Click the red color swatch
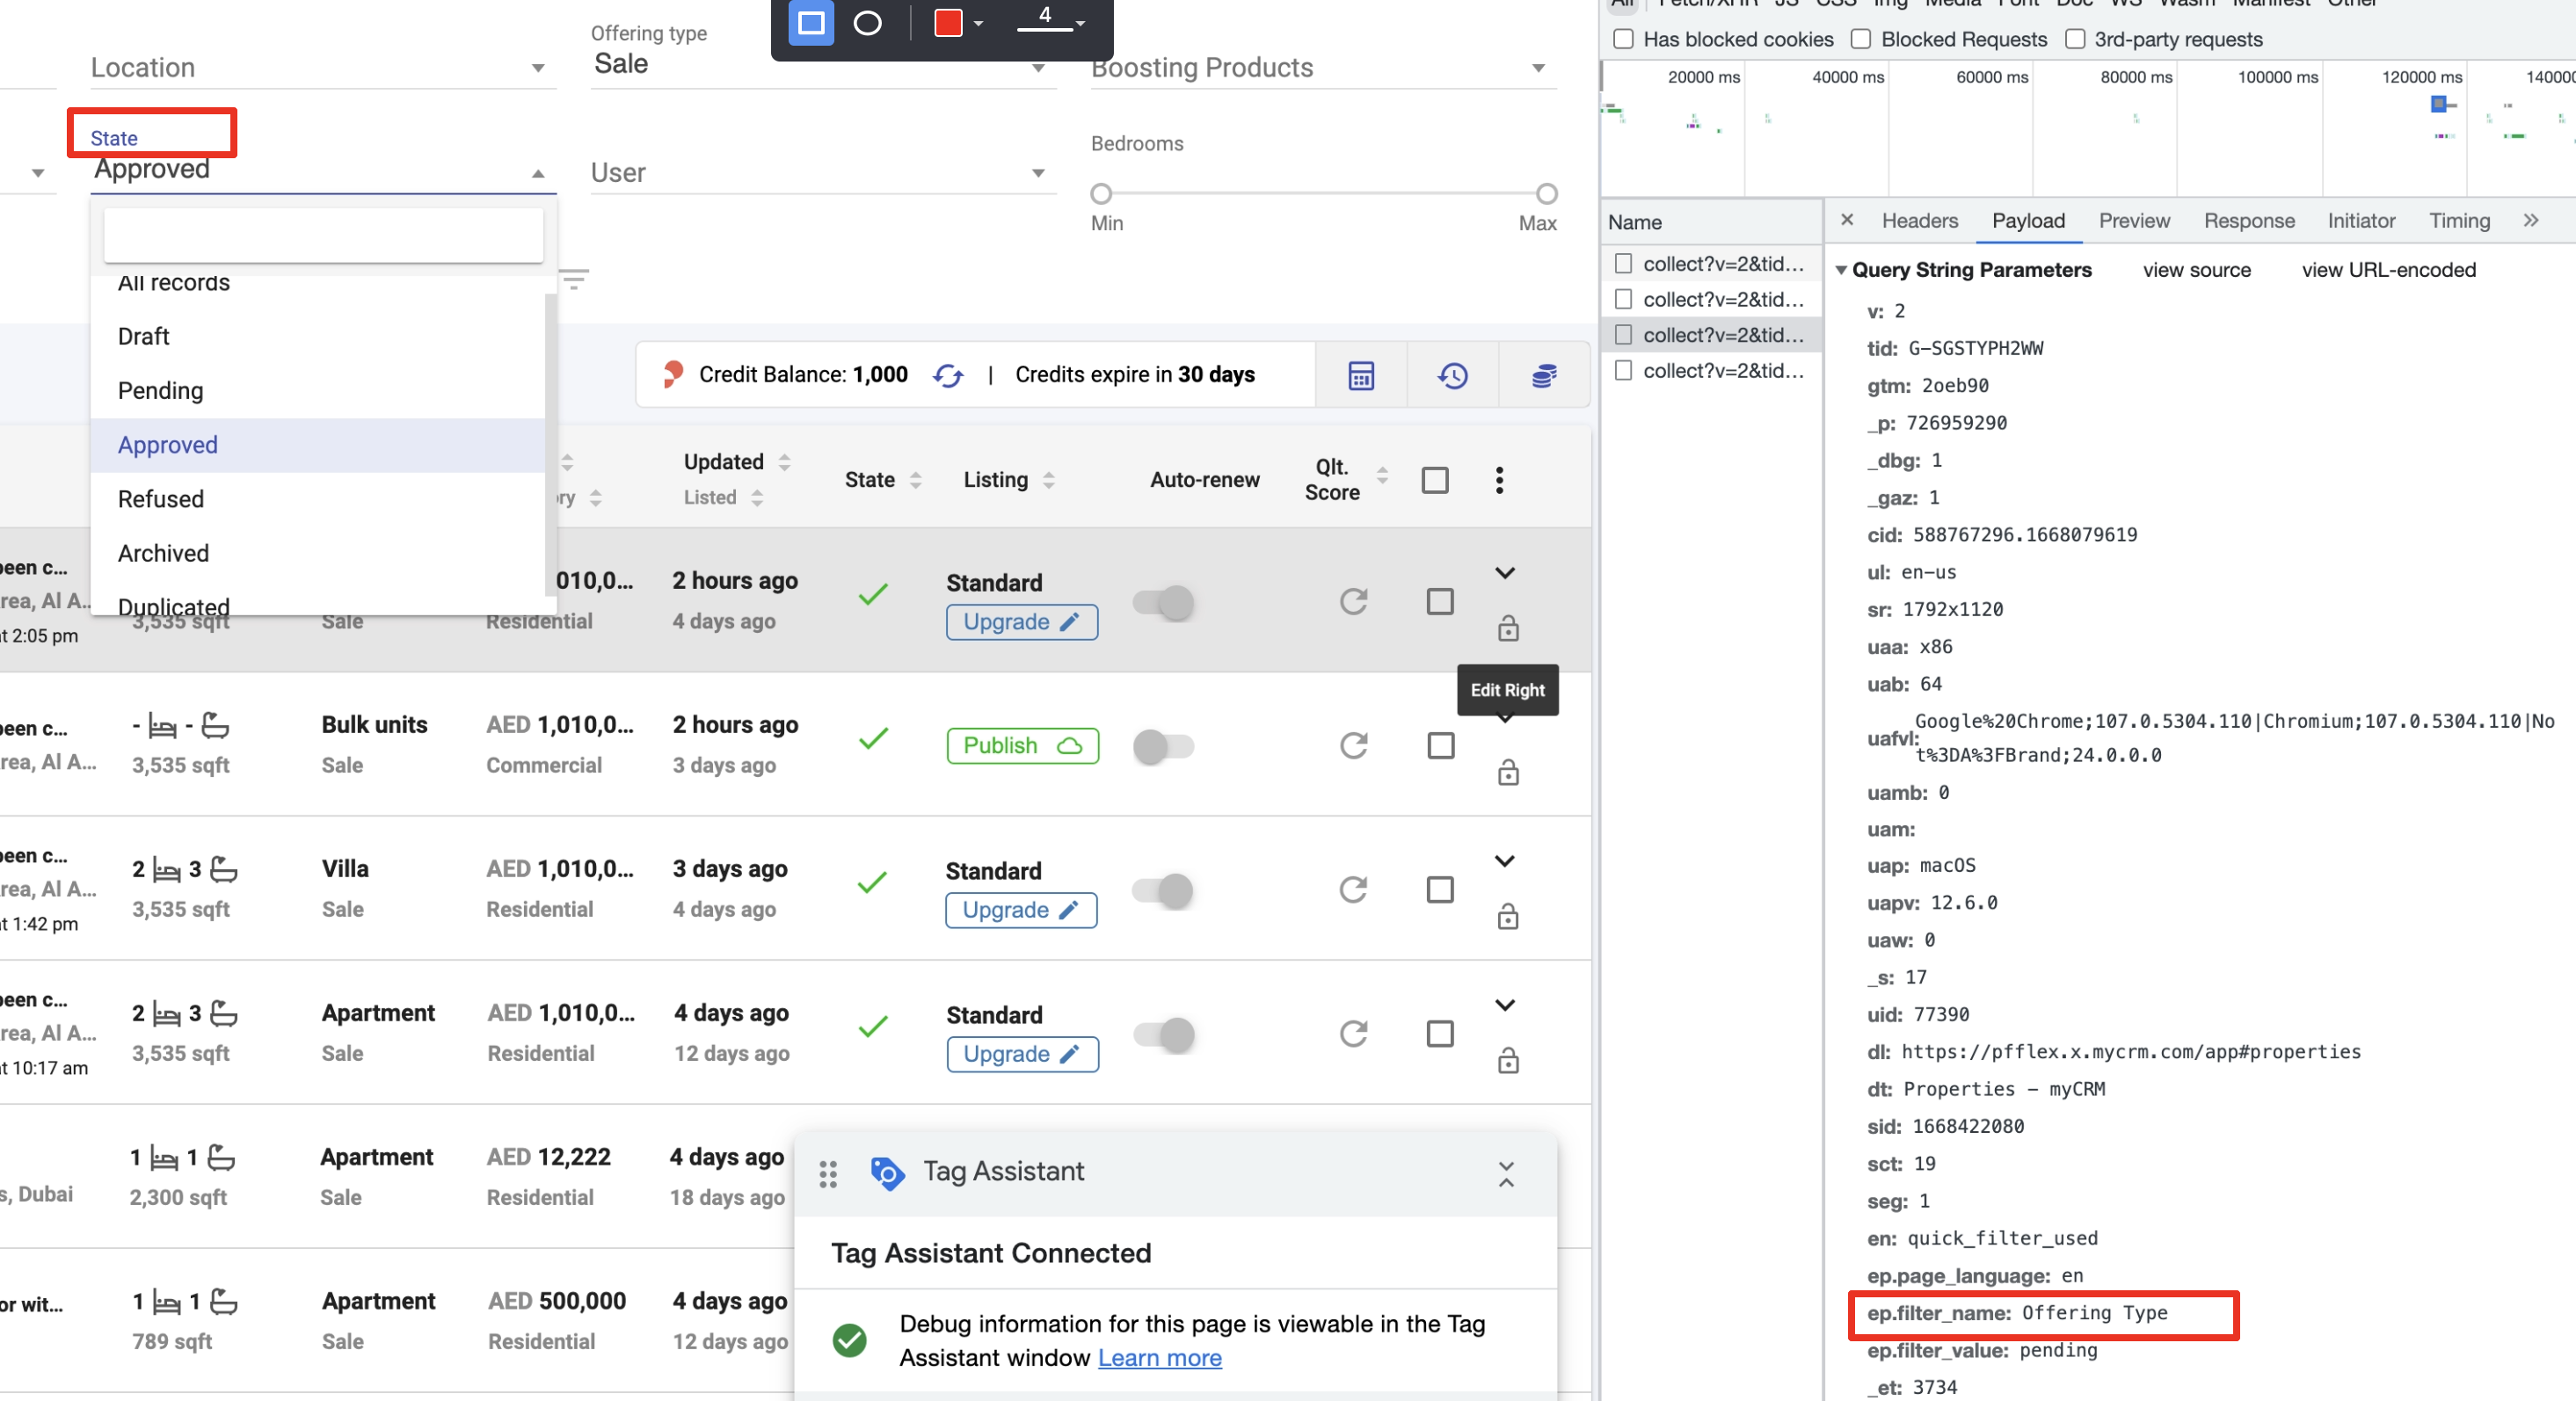Viewport: 2576px width, 1401px height. [947, 22]
